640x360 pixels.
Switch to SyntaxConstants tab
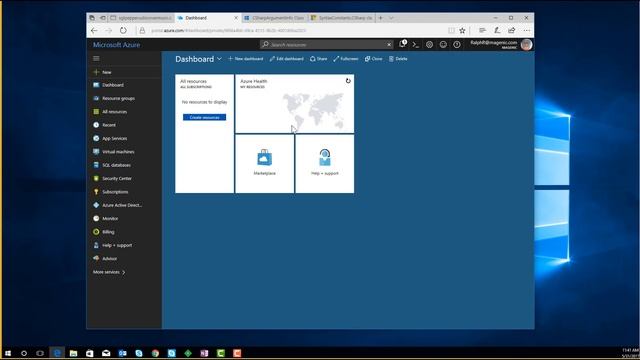coord(342,18)
